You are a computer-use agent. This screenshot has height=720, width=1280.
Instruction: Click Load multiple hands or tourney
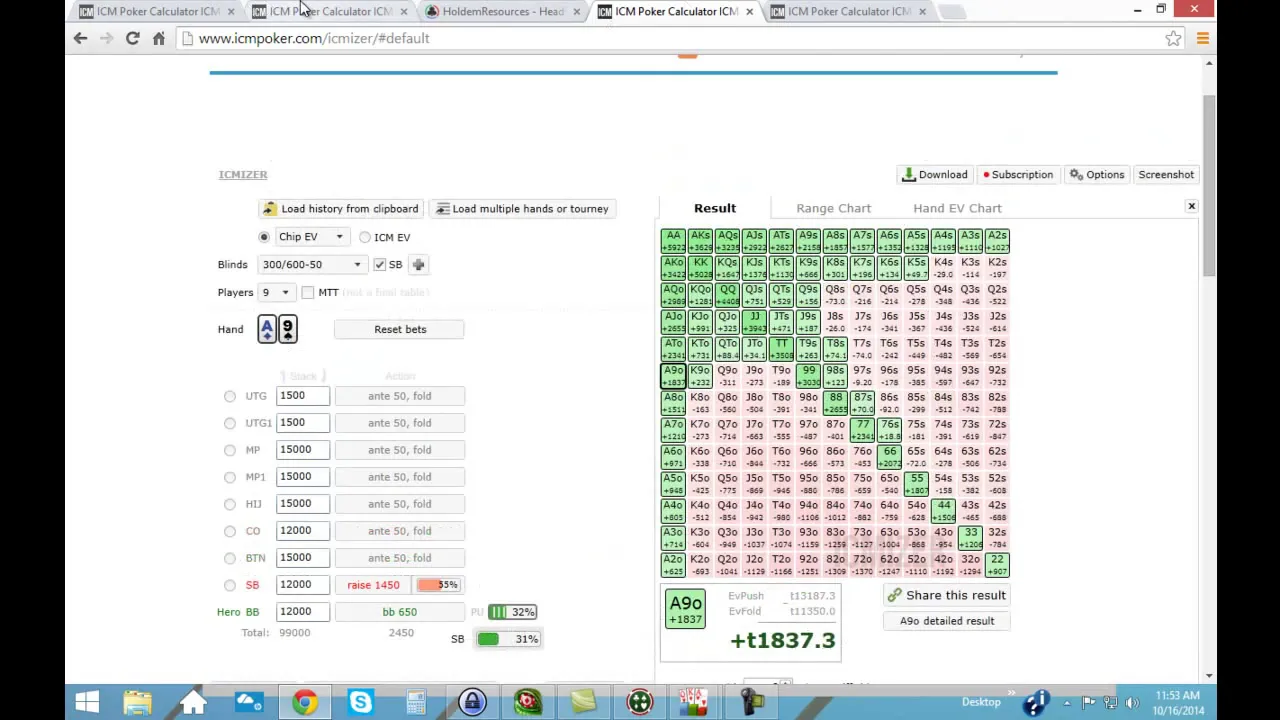522,208
